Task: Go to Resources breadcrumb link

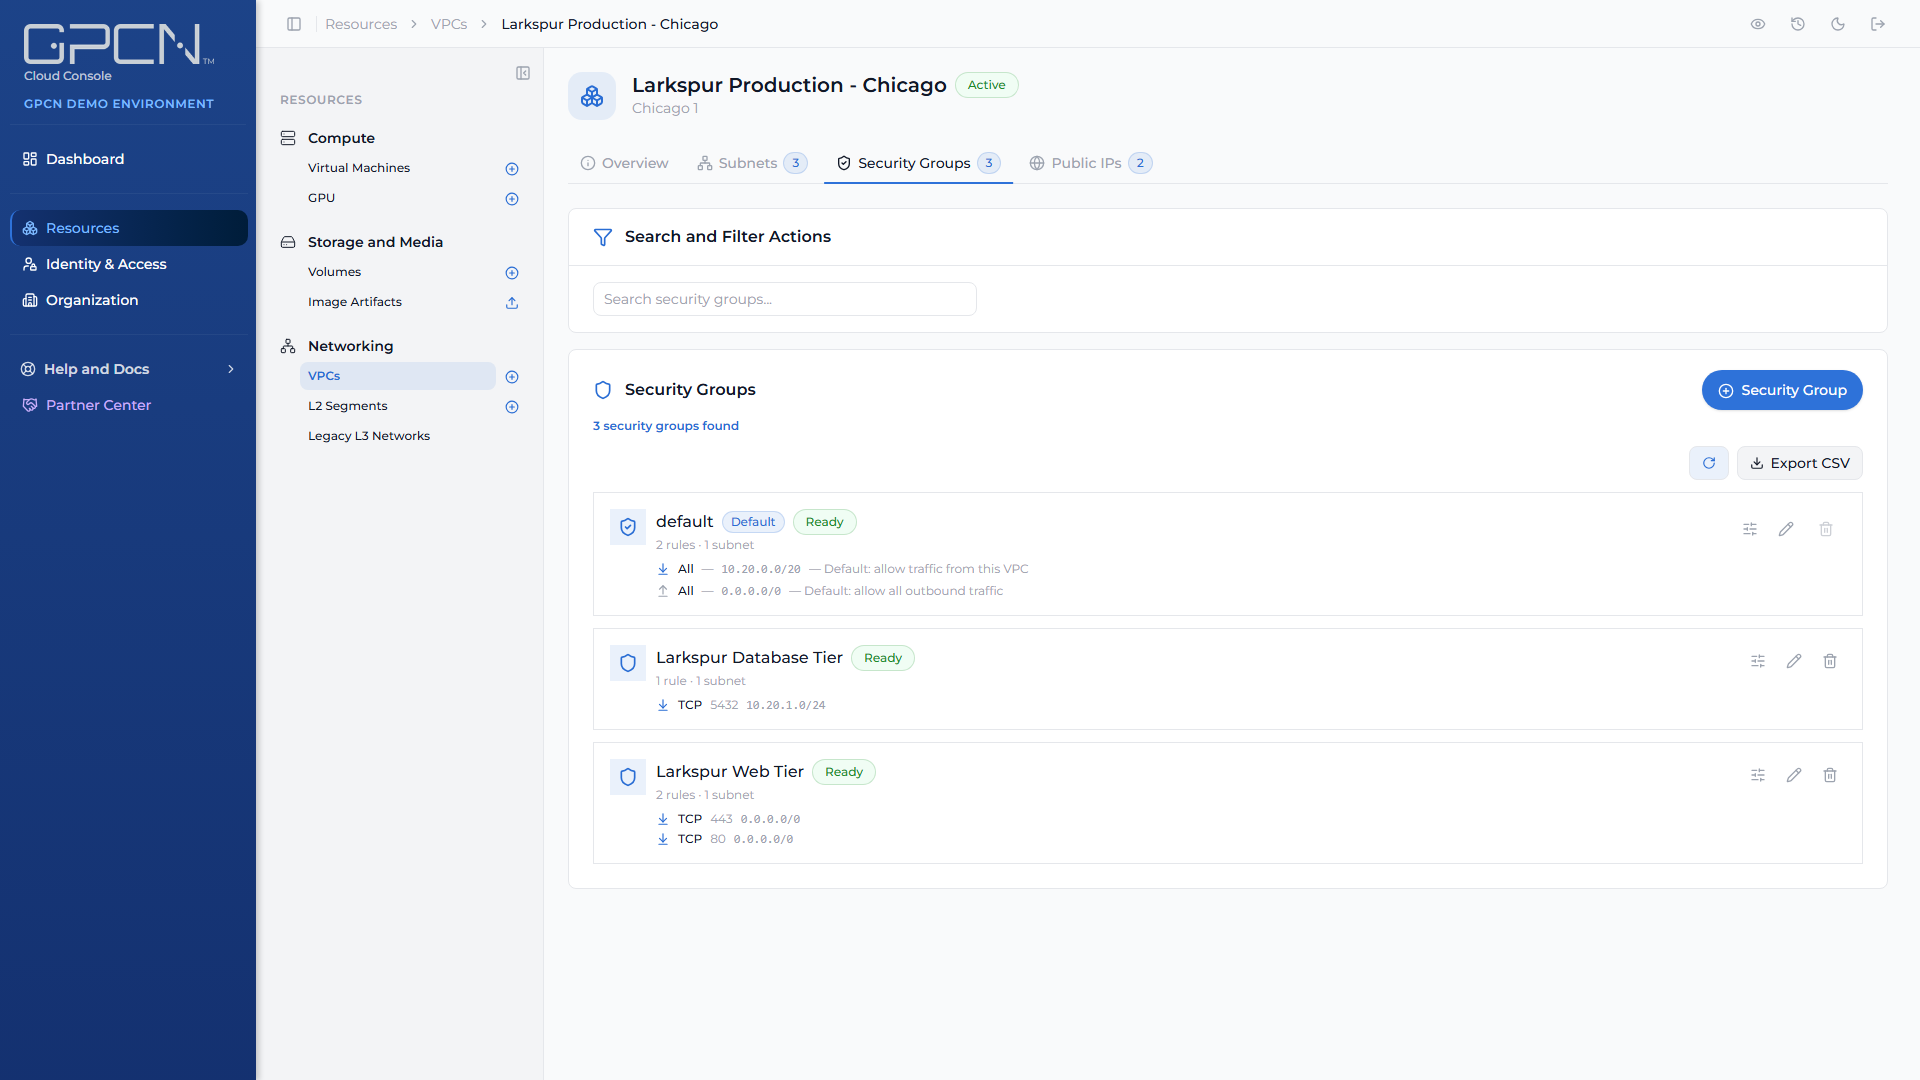Action: tap(361, 24)
